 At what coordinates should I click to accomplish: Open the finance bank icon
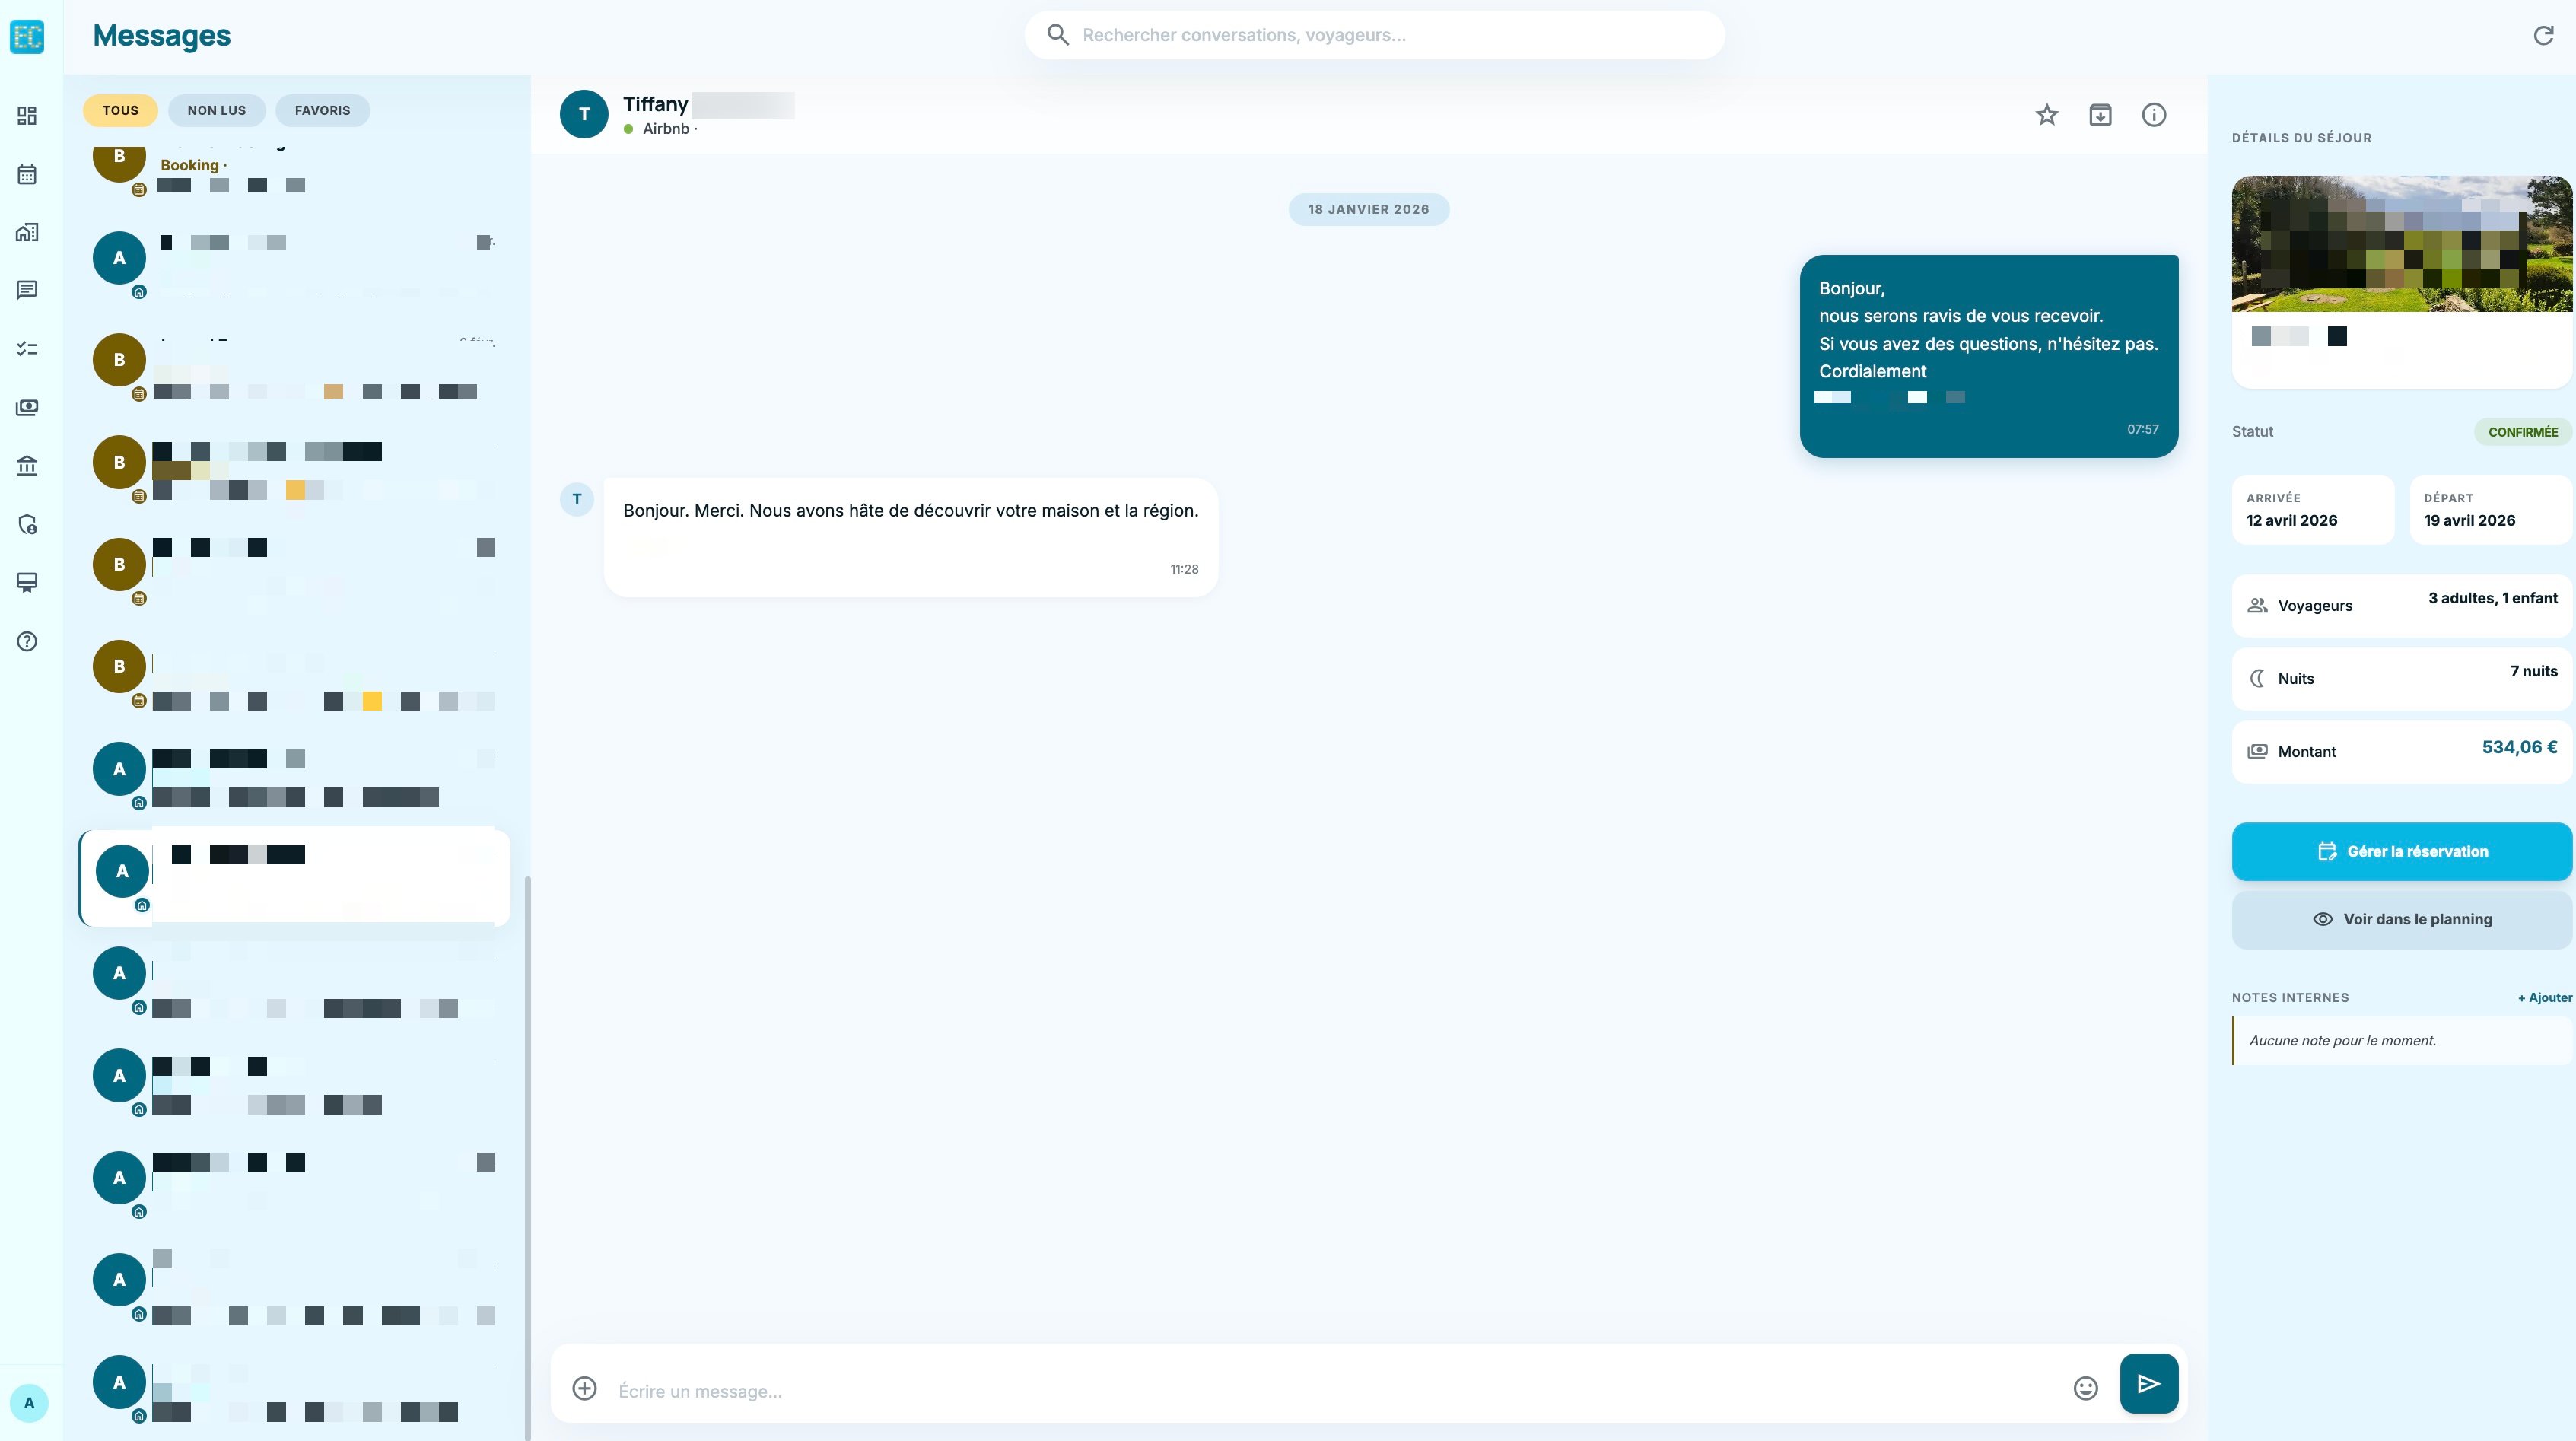pos(27,466)
